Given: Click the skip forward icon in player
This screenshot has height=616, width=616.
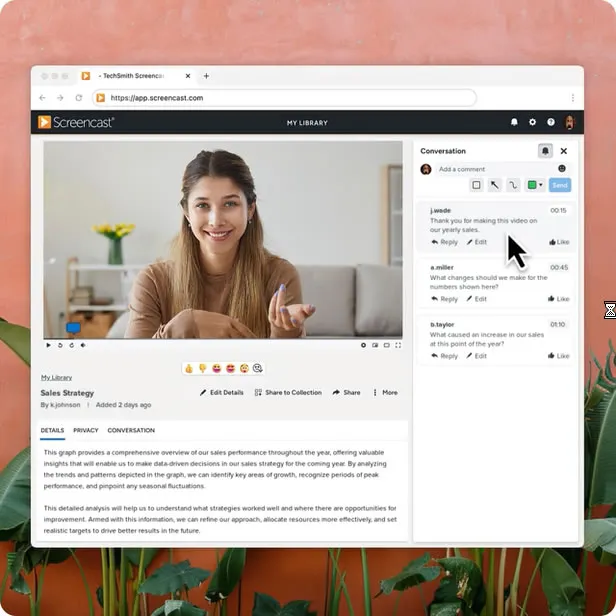Looking at the screenshot, I should click(x=72, y=345).
